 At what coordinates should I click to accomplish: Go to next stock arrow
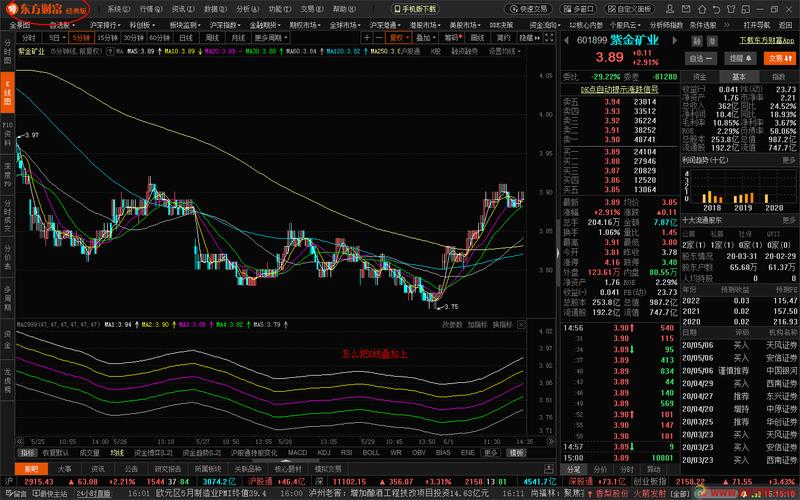pos(675,40)
